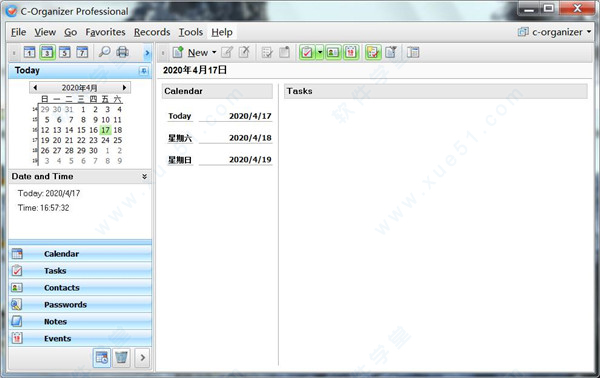Open the Help menu
The width and height of the screenshot is (600, 378).
point(222,33)
